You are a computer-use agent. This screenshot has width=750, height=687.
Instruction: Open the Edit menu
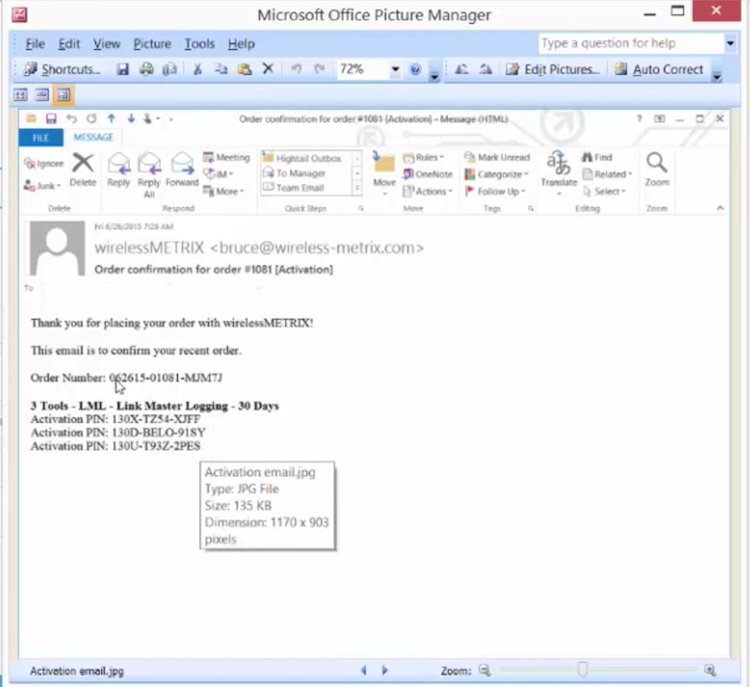(x=69, y=44)
